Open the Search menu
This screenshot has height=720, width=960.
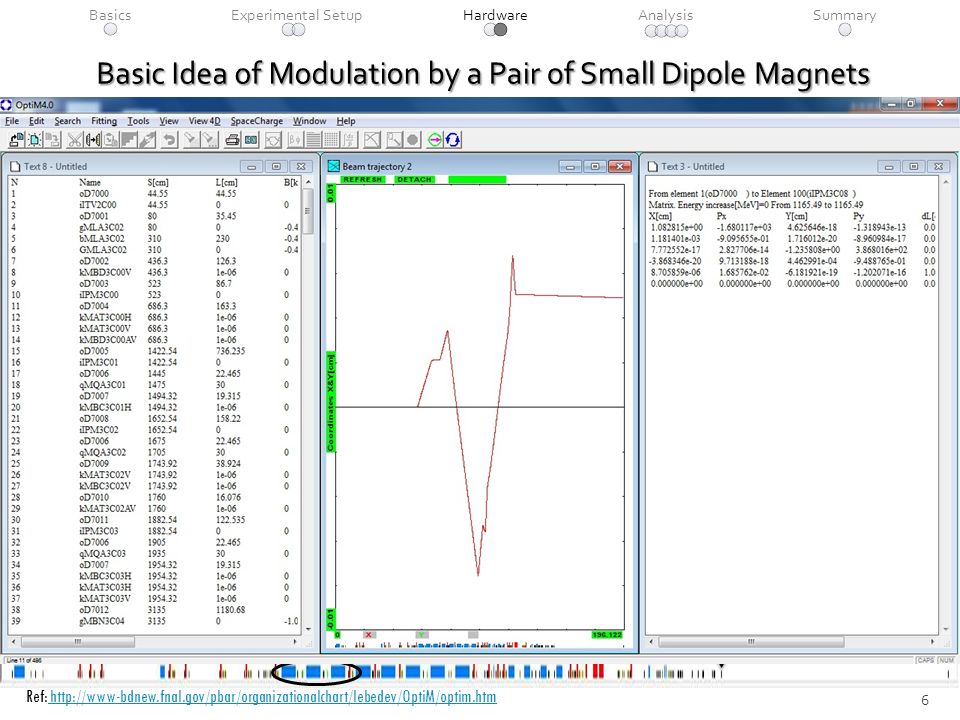coord(67,121)
